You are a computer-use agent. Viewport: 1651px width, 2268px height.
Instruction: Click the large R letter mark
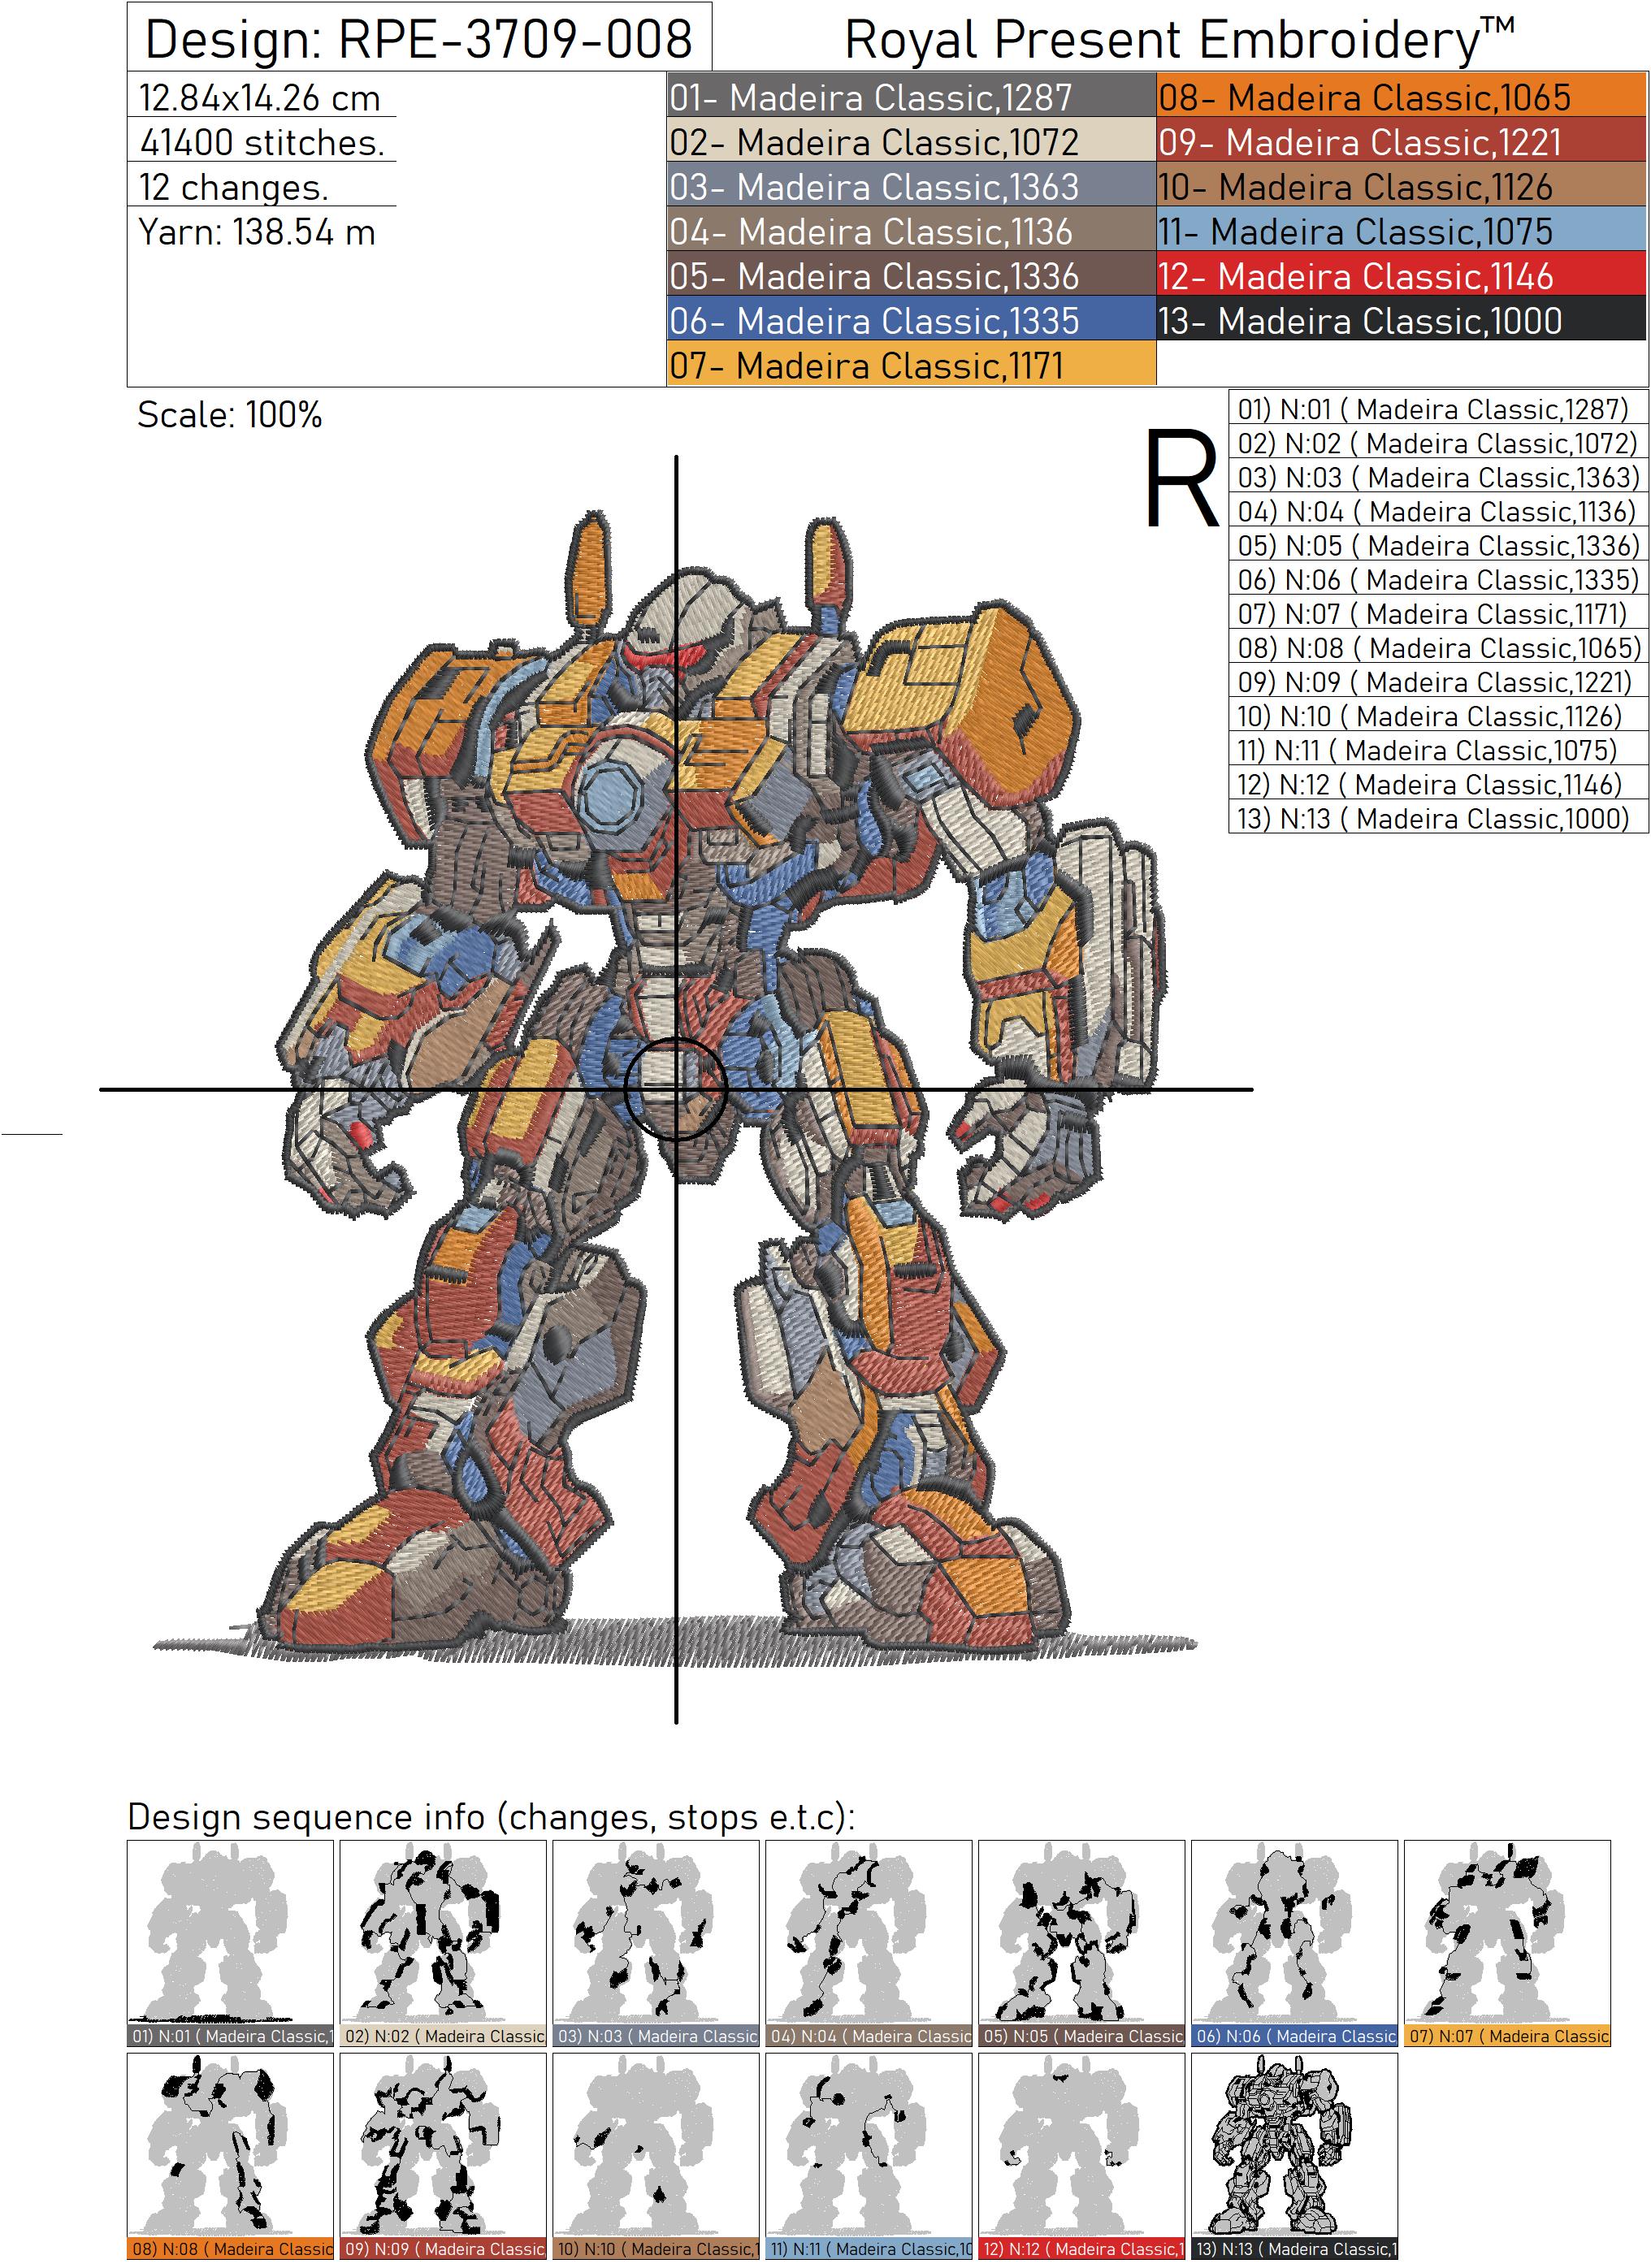click(x=1181, y=477)
